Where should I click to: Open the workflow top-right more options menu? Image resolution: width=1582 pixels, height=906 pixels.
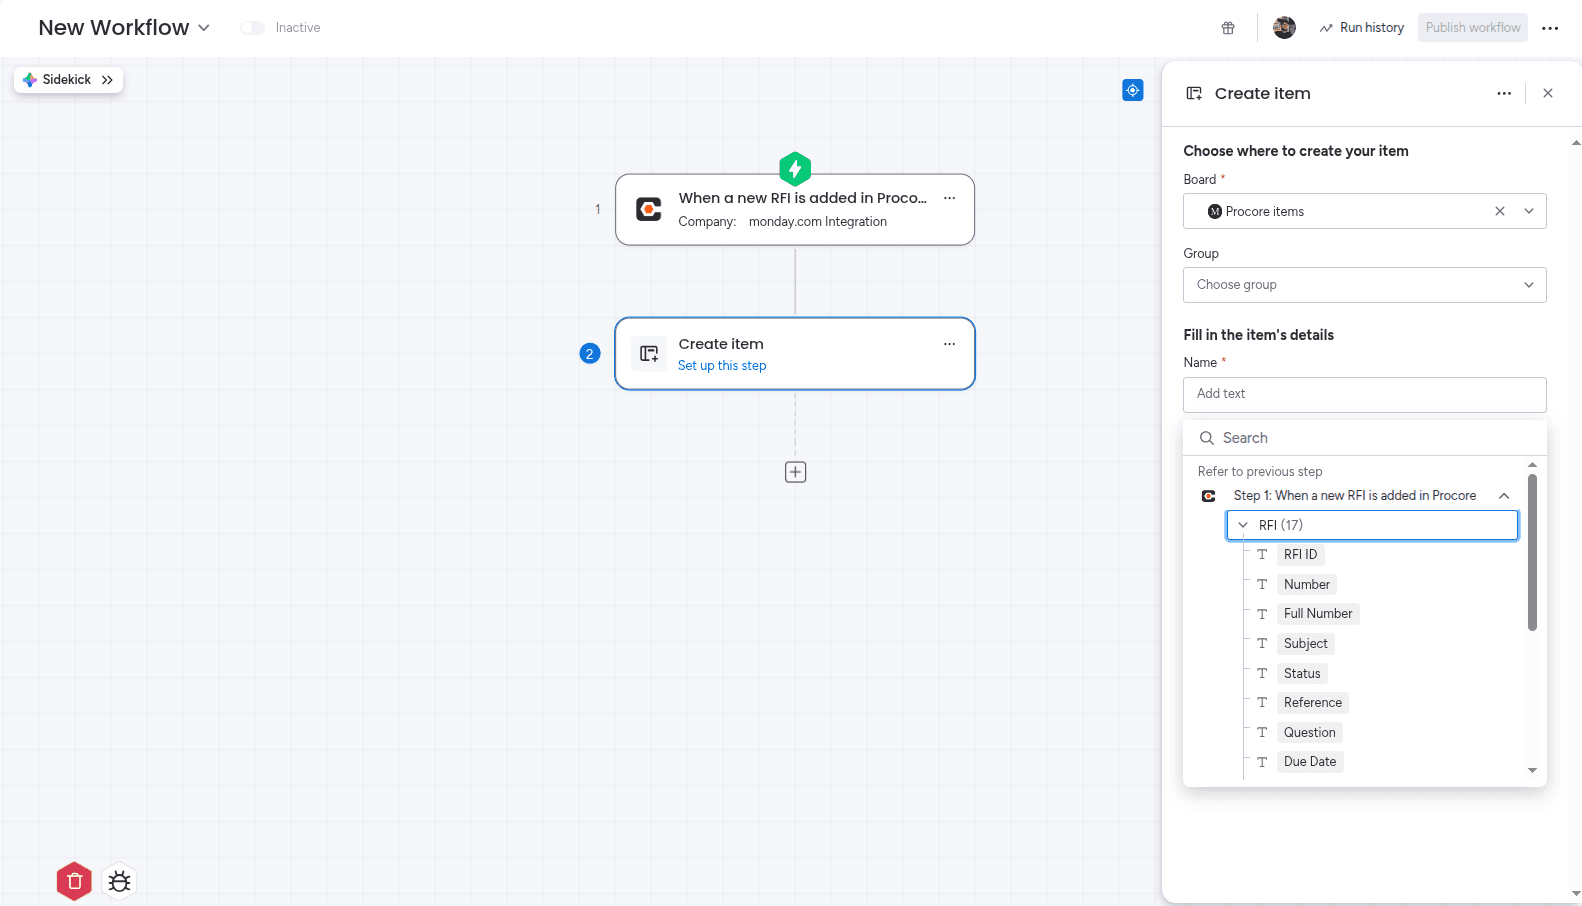1550,28
